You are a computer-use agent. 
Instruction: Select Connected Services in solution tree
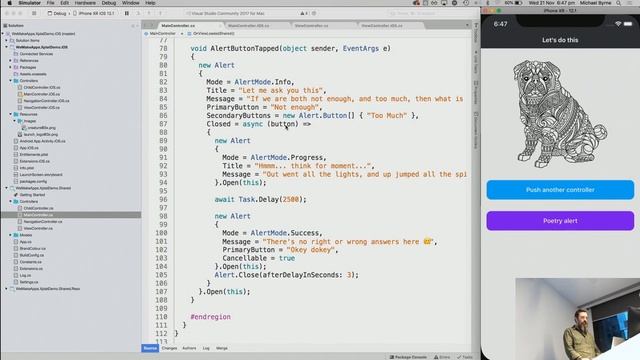[x=36, y=54]
